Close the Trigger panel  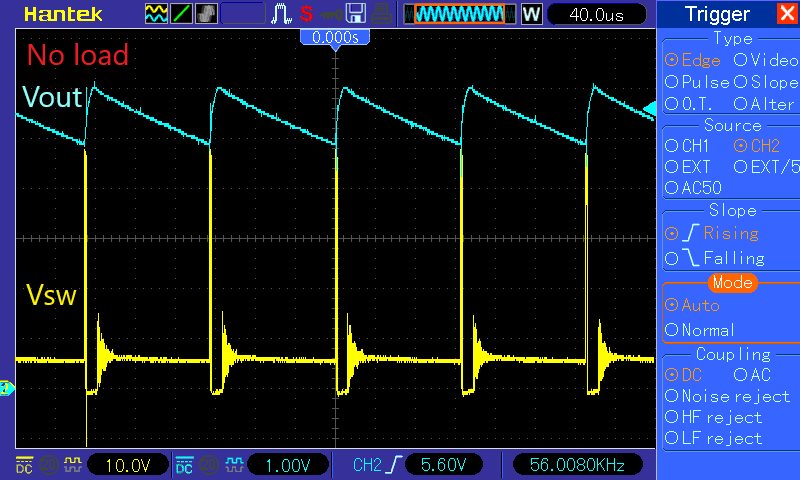click(x=788, y=13)
